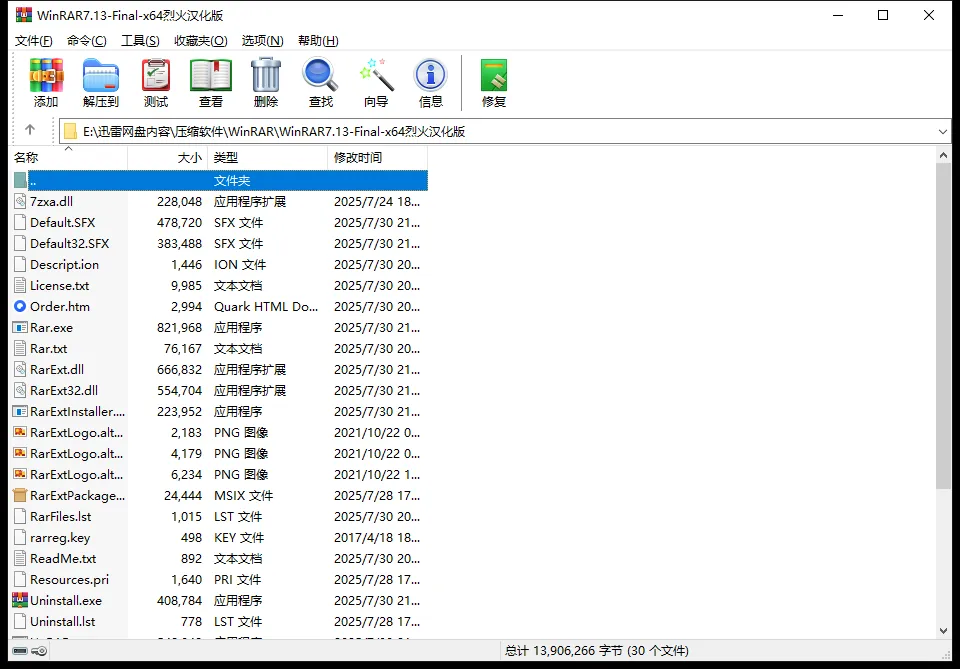960x669 pixels.
Task: Click the KEY 文件 type cell
Action: coord(239,537)
